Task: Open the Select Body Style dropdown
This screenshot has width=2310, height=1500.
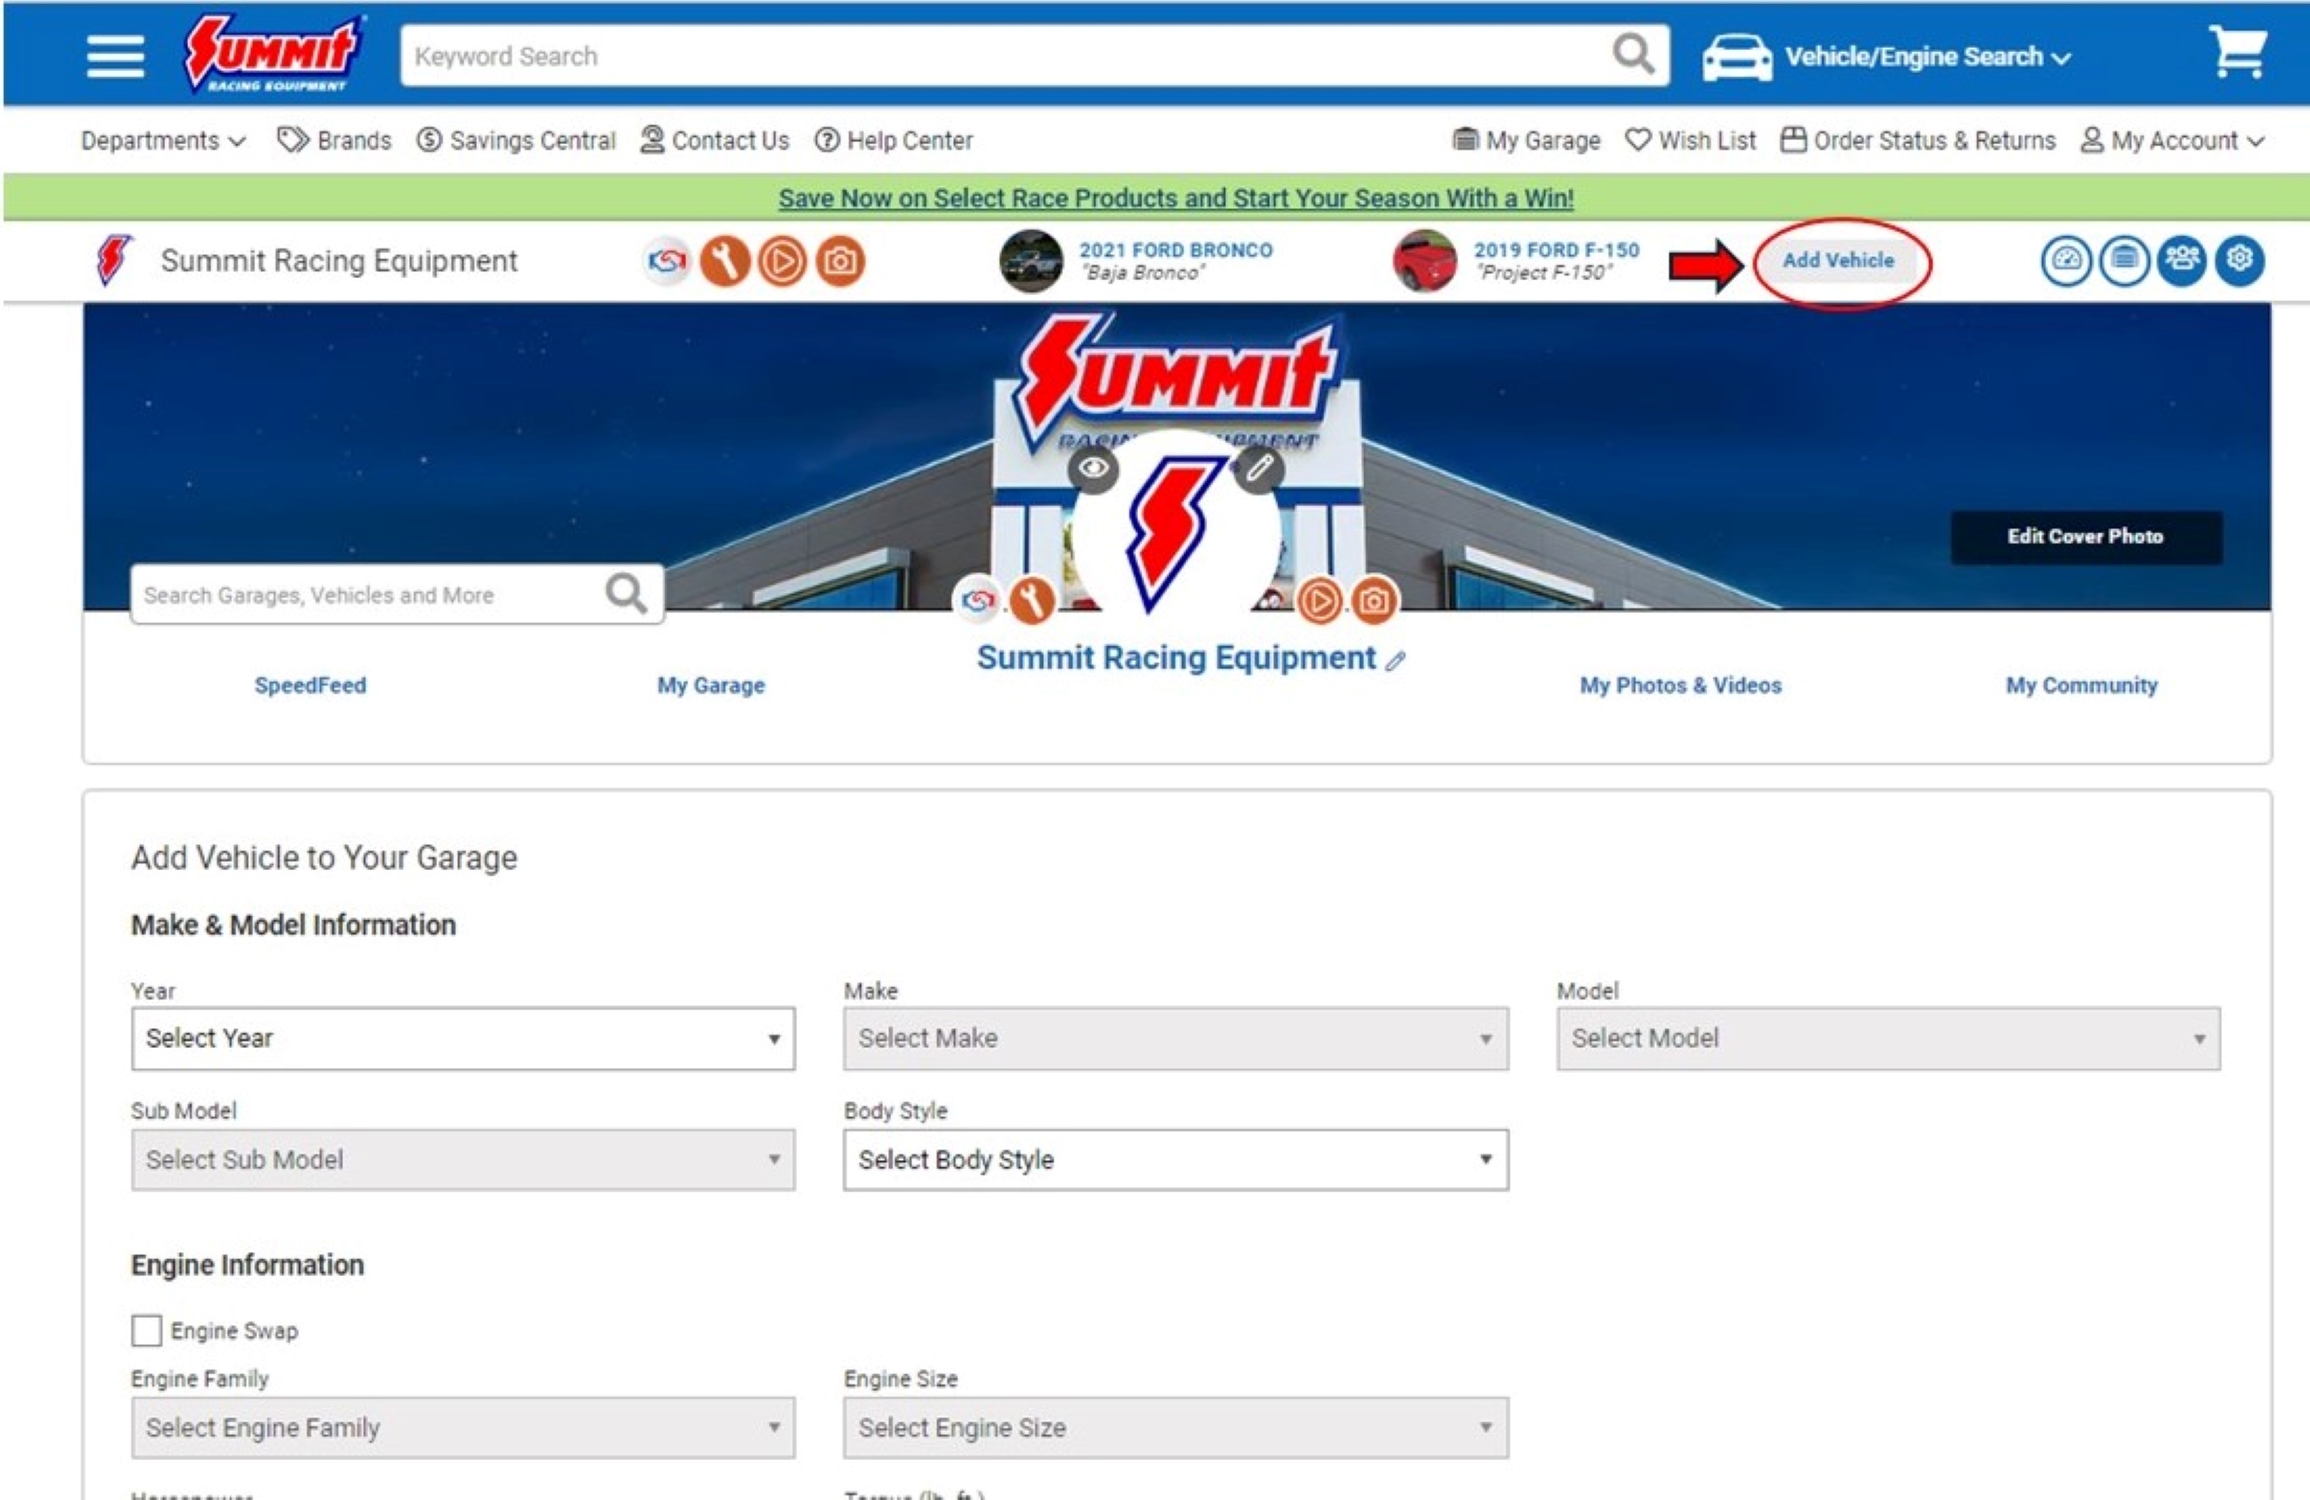Action: click(x=1176, y=1160)
